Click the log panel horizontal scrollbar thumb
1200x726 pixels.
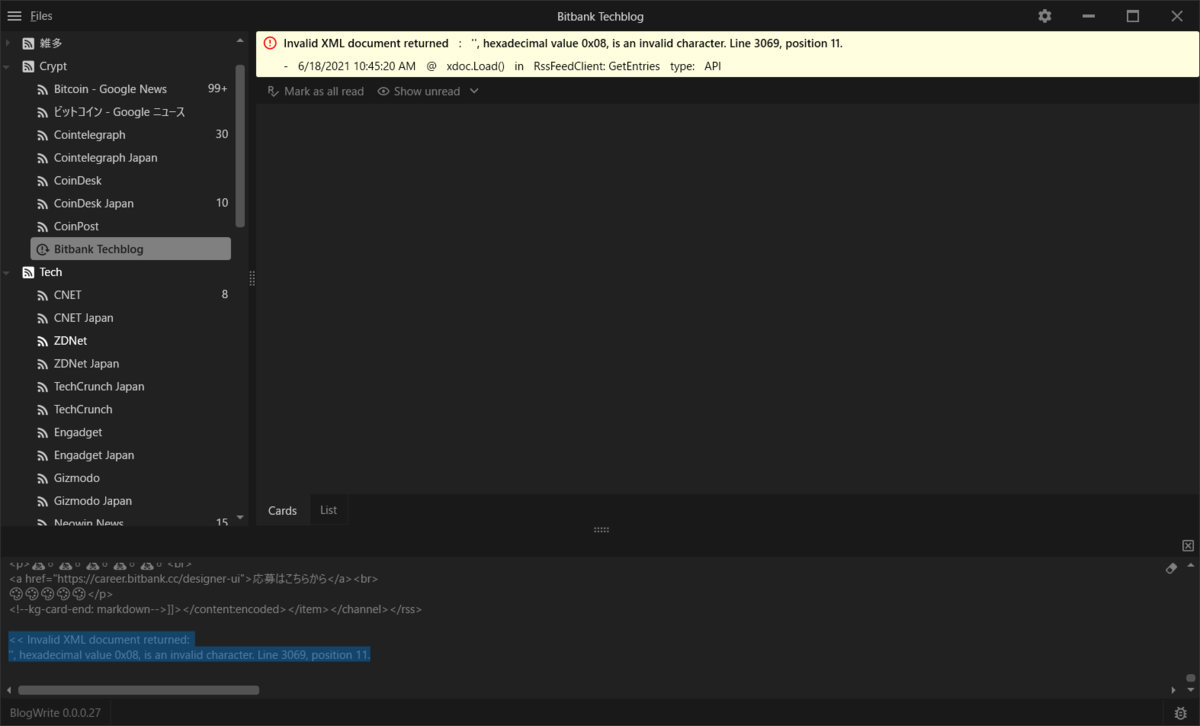pyautogui.click(x=138, y=690)
